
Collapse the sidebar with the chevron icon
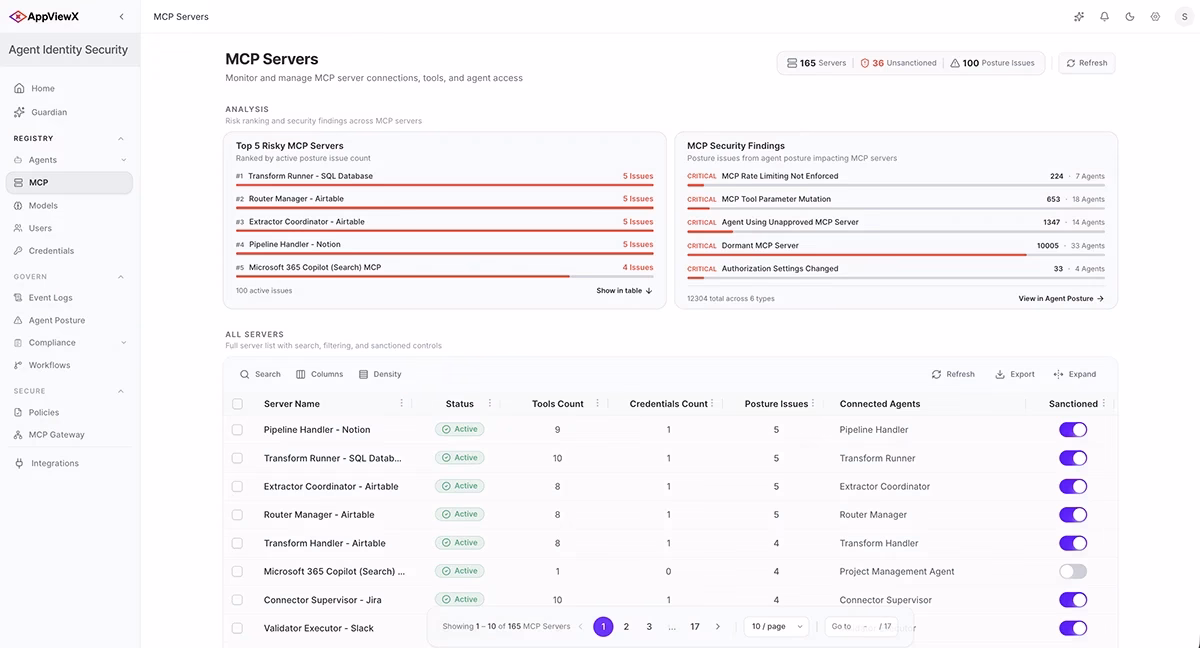[x=121, y=17]
